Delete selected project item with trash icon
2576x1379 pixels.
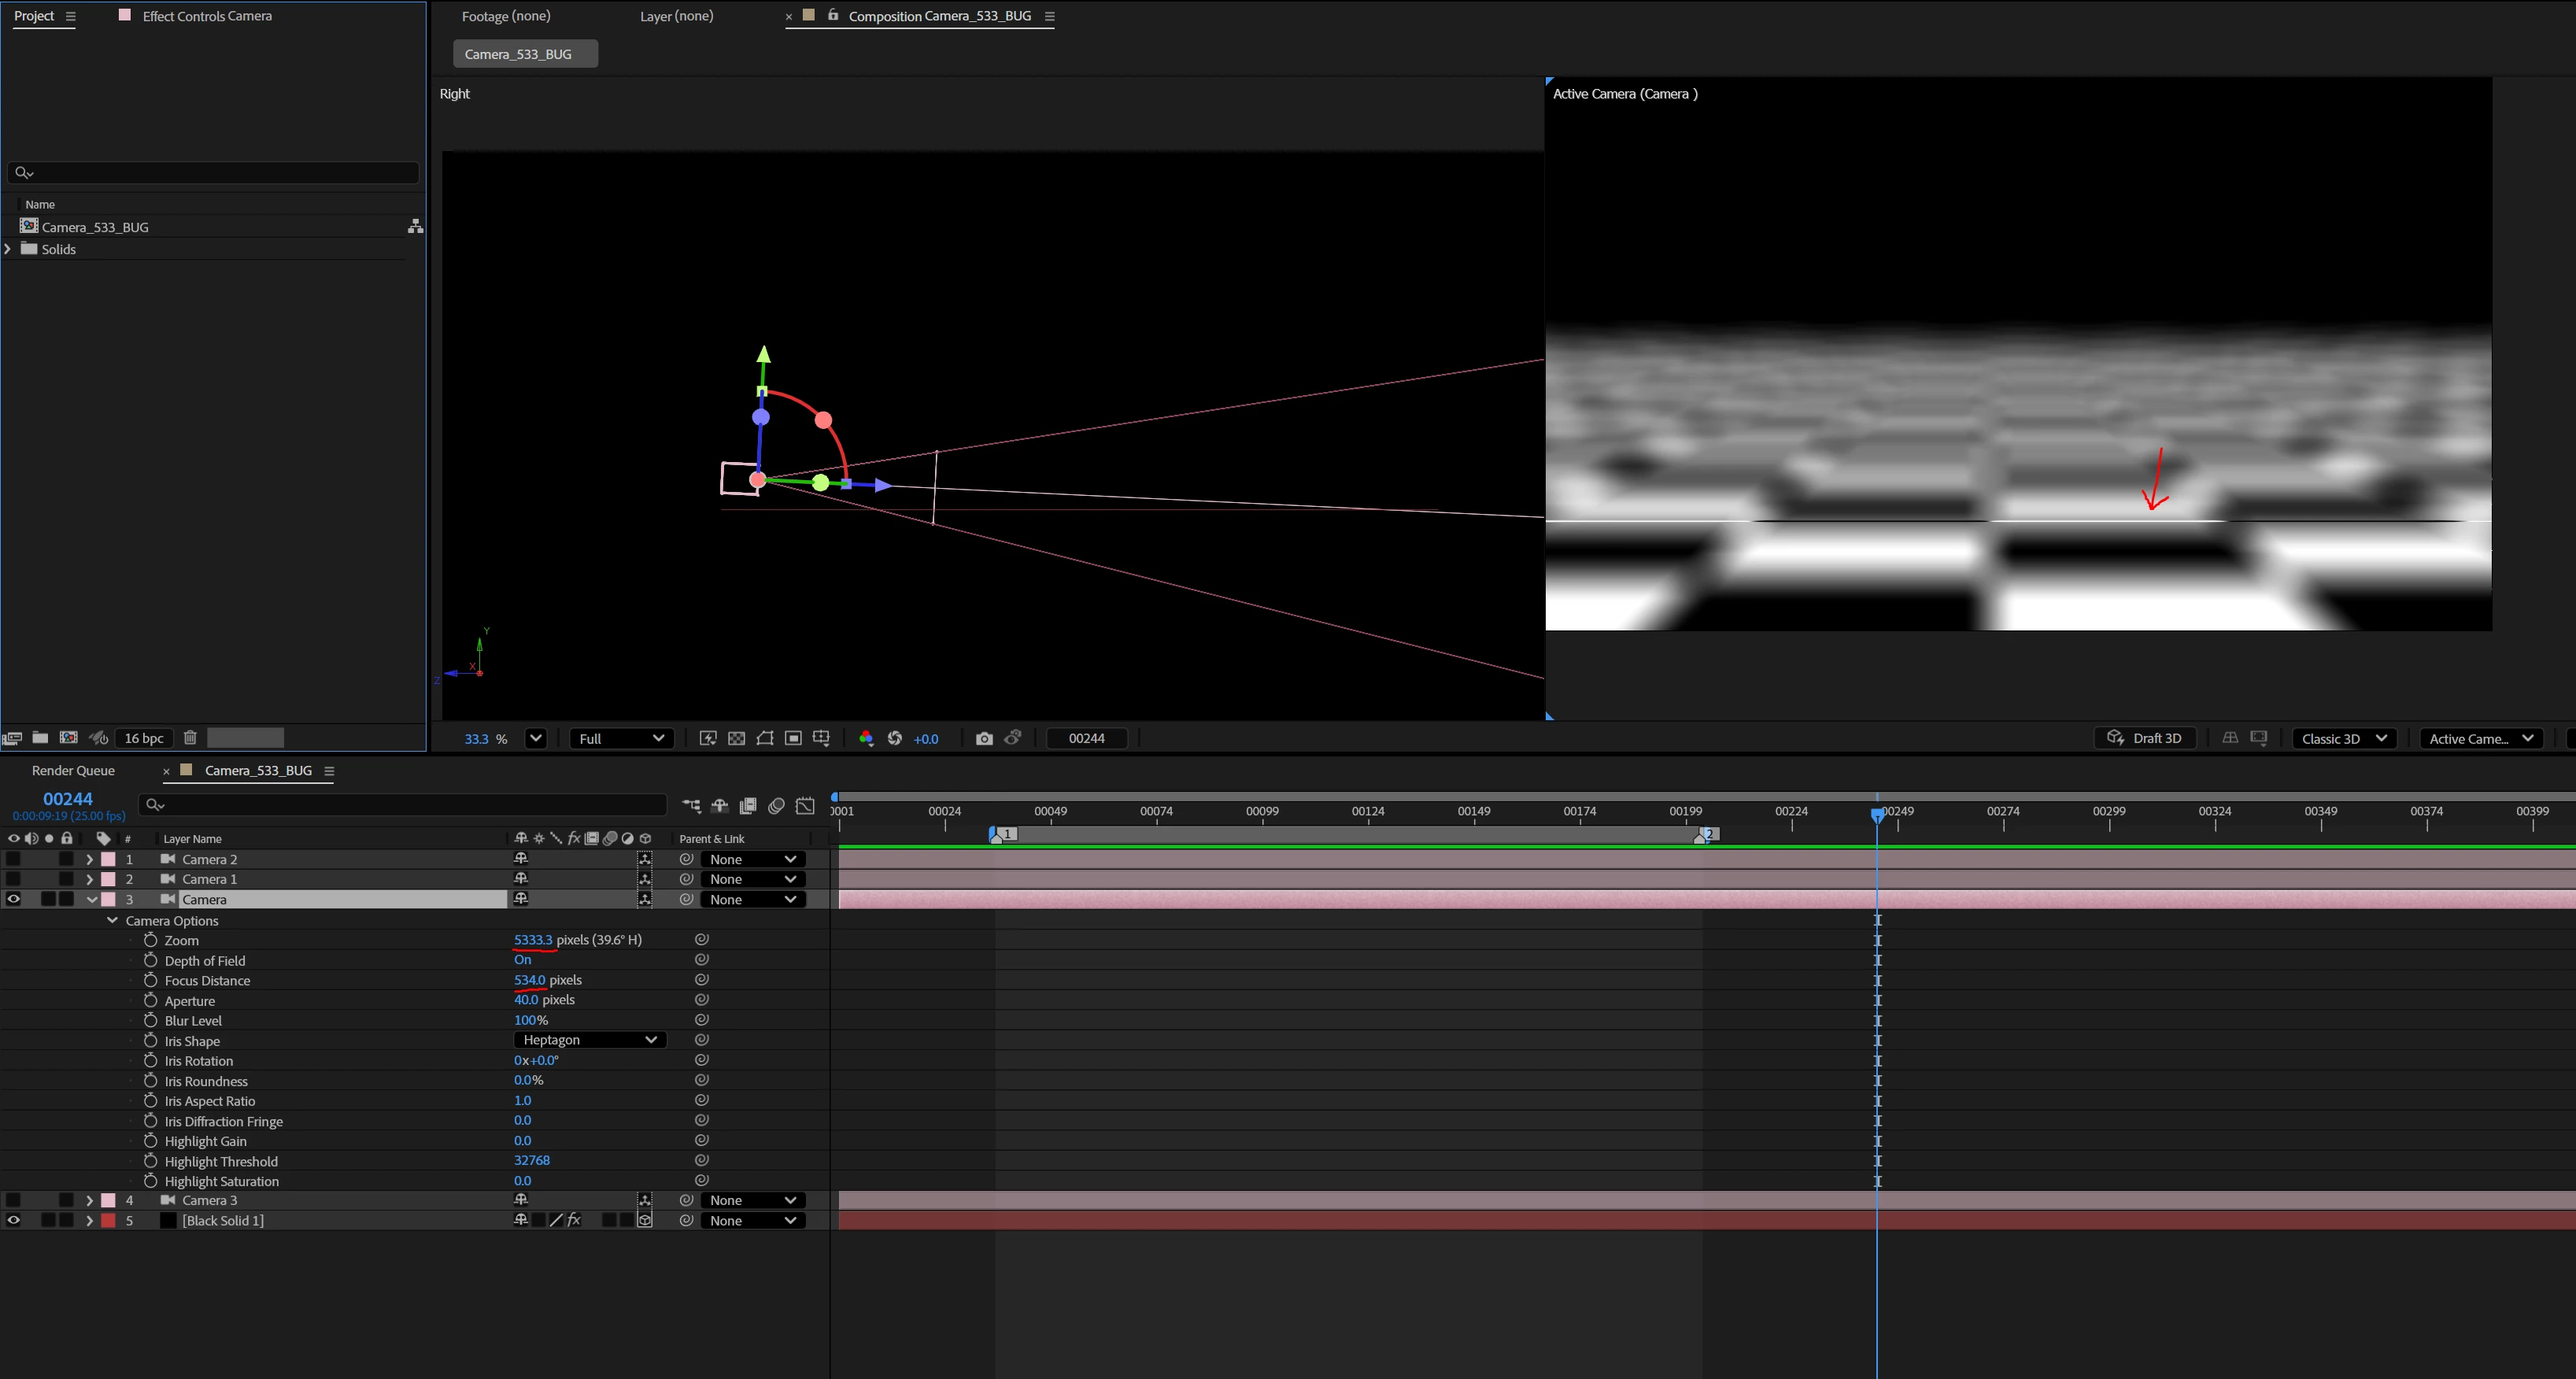pyautogui.click(x=190, y=738)
